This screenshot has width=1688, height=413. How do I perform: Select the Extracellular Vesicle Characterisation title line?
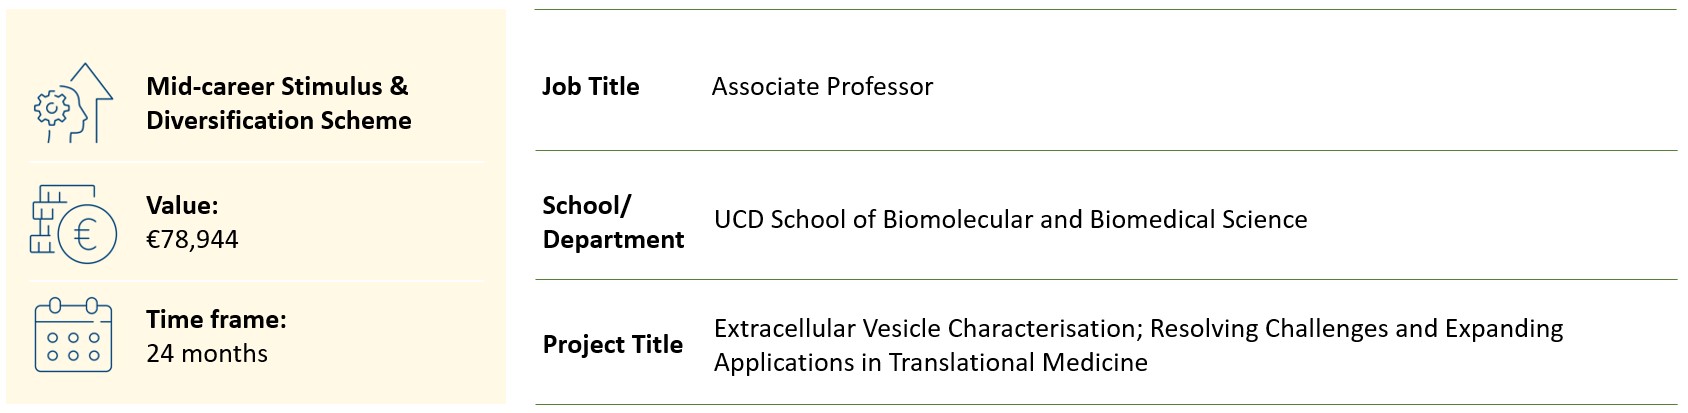pos(1138,328)
